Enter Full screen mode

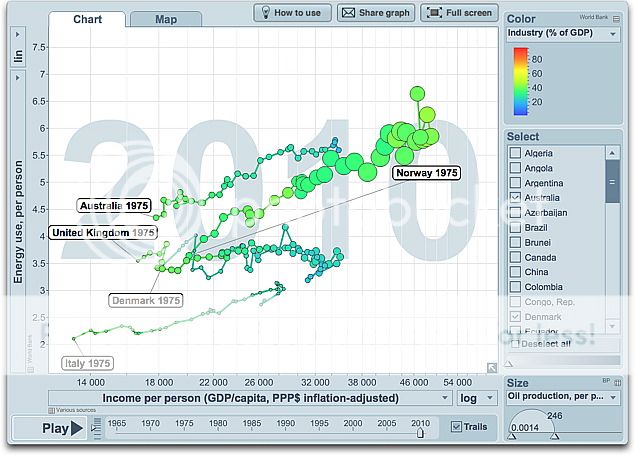point(459,13)
